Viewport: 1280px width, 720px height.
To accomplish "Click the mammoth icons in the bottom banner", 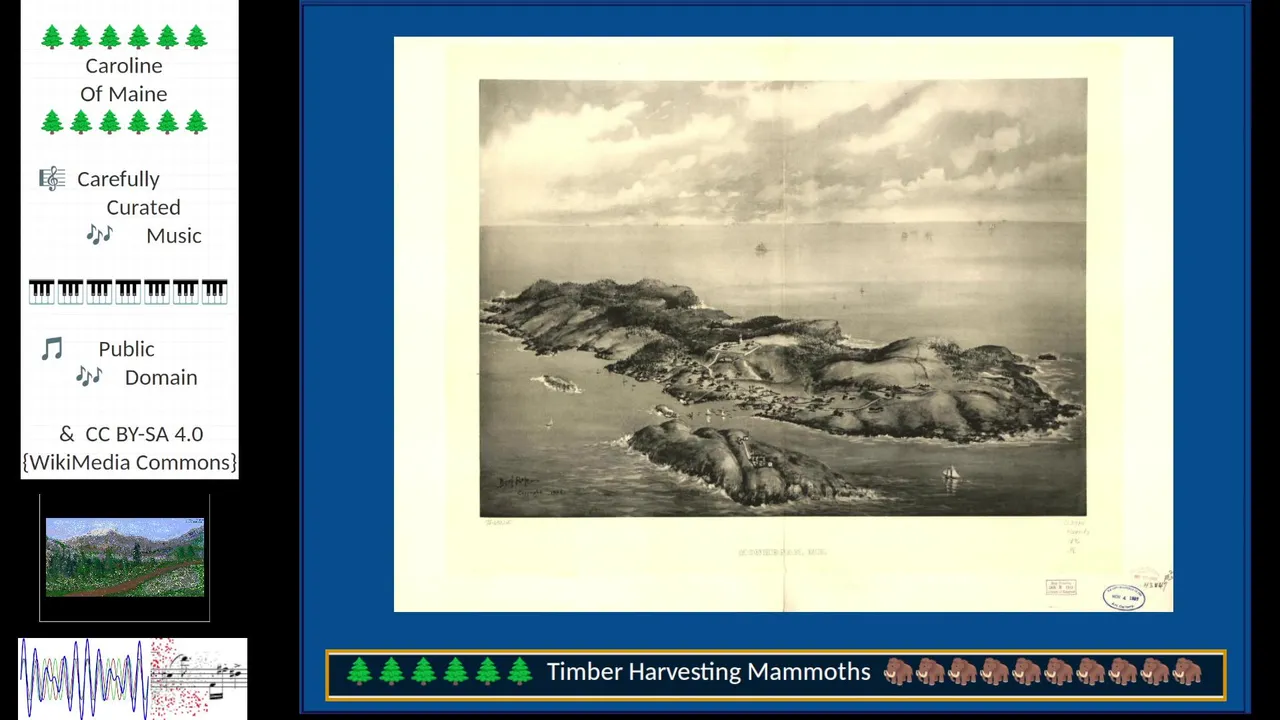I will [x=1043, y=672].
